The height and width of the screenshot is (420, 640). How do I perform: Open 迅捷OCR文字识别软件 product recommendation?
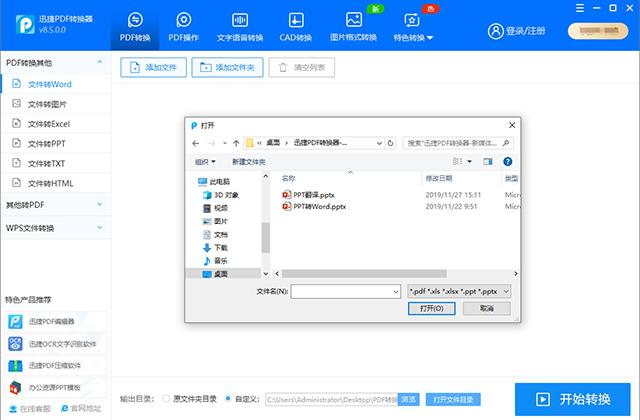coord(56,344)
